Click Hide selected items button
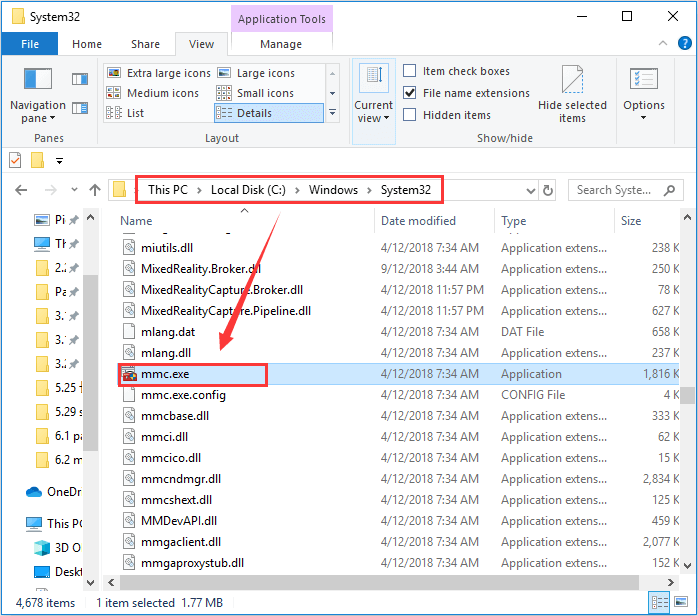The image size is (698, 616). pos(572,94)
